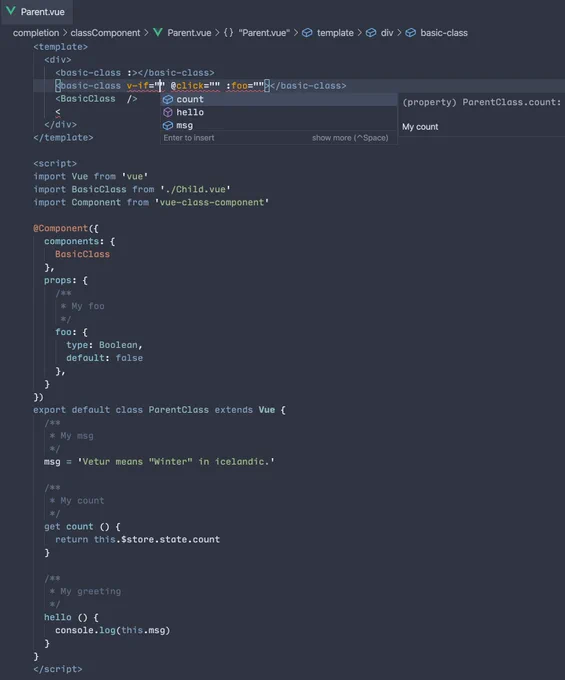Click the 'components:' property key

[x=74, y=241]
